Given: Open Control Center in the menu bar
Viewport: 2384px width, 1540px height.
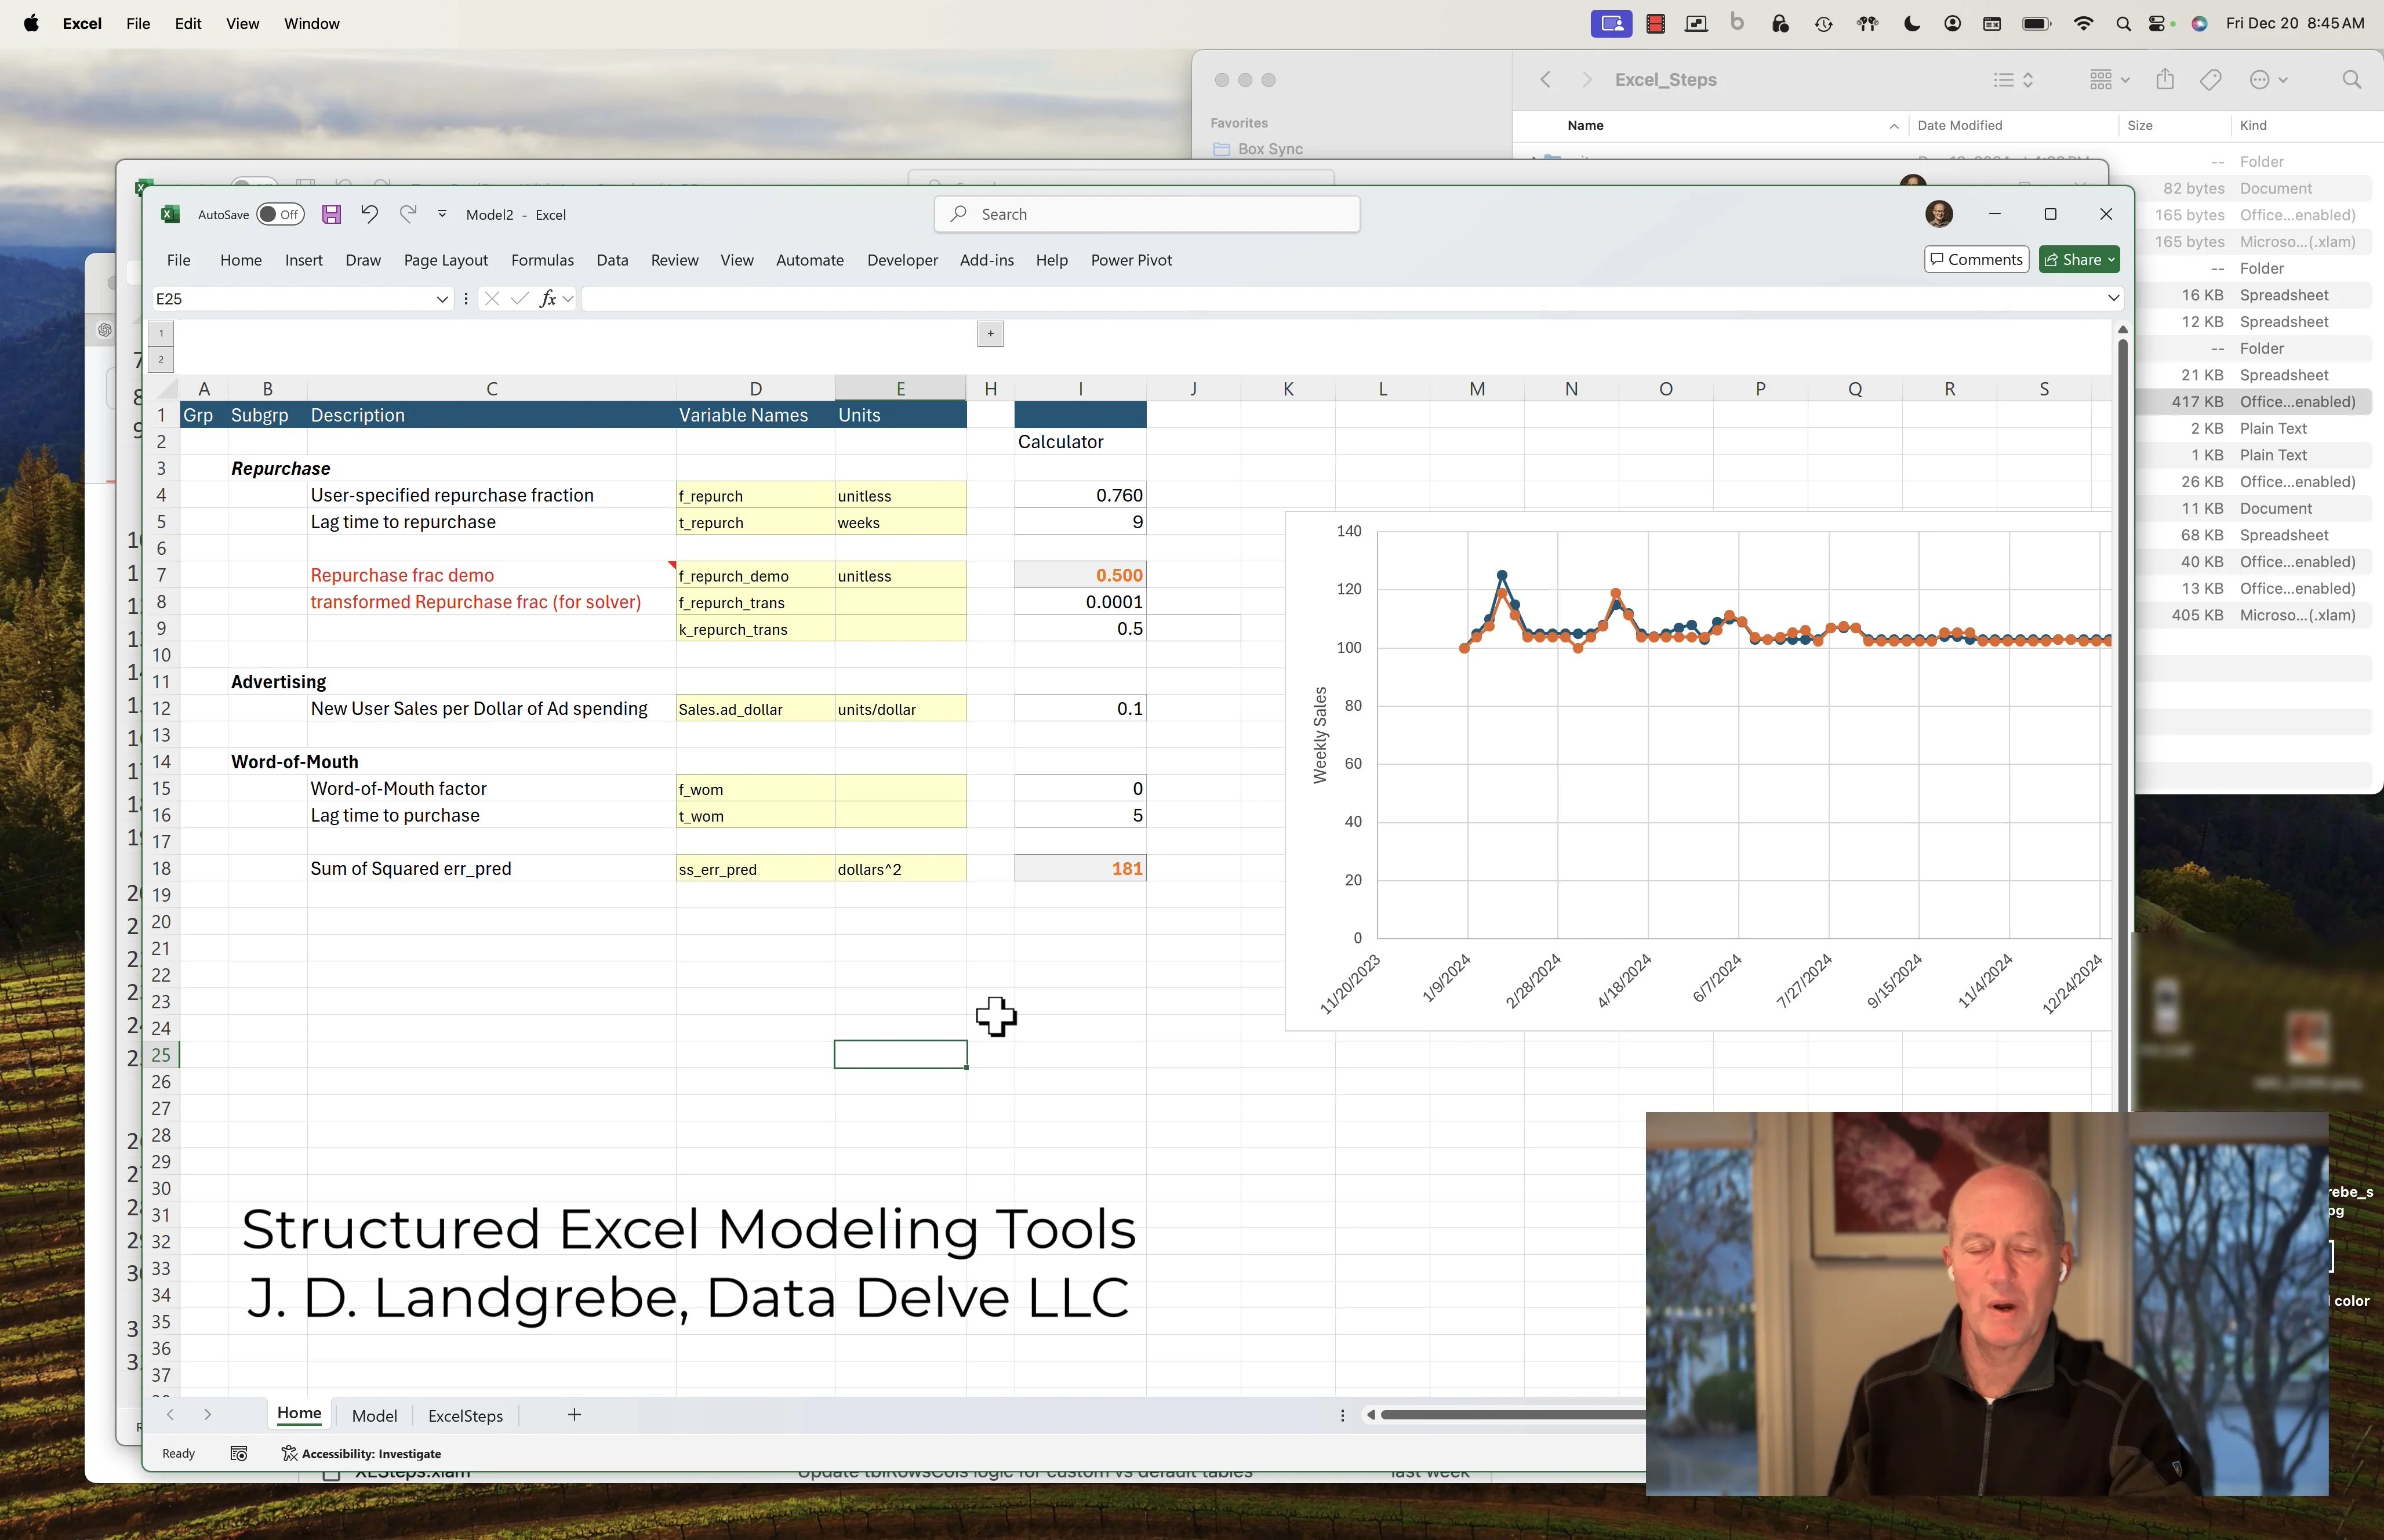Looking at the screenshot, I should click(x=2158, y=23).
